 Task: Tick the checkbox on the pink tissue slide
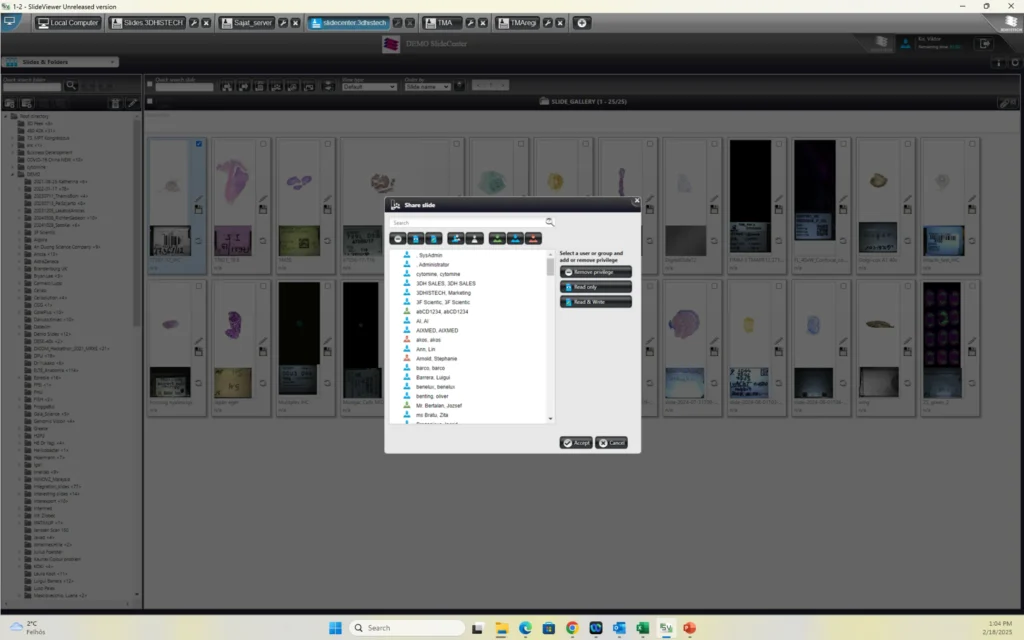tap(263, 144)
